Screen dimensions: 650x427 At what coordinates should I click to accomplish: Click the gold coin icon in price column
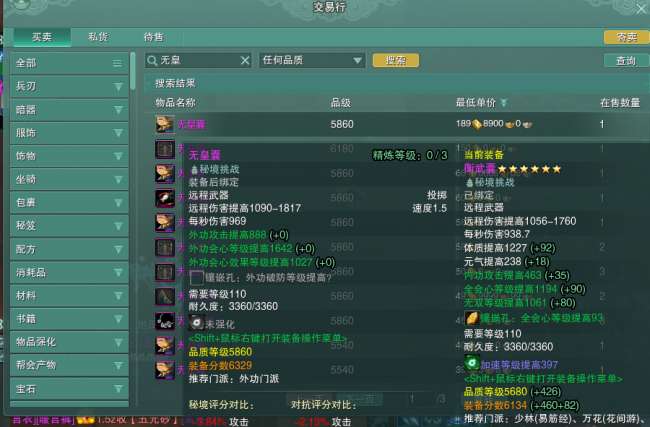(x=478, y=124)
